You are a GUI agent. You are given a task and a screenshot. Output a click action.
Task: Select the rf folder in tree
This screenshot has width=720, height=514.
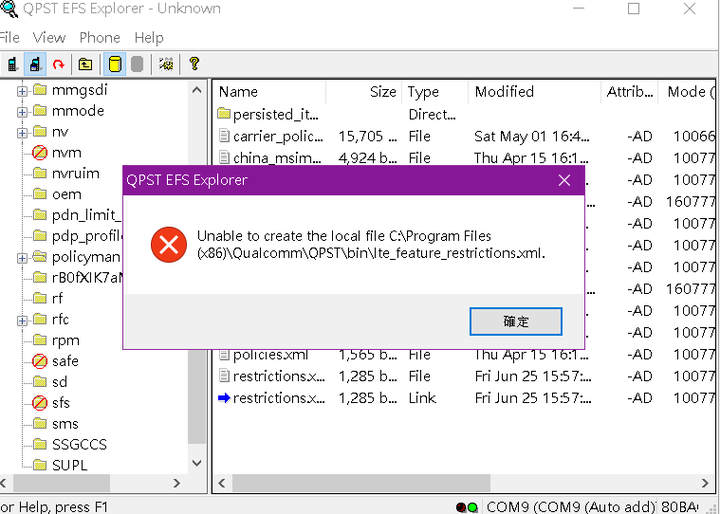pos(57,299)
